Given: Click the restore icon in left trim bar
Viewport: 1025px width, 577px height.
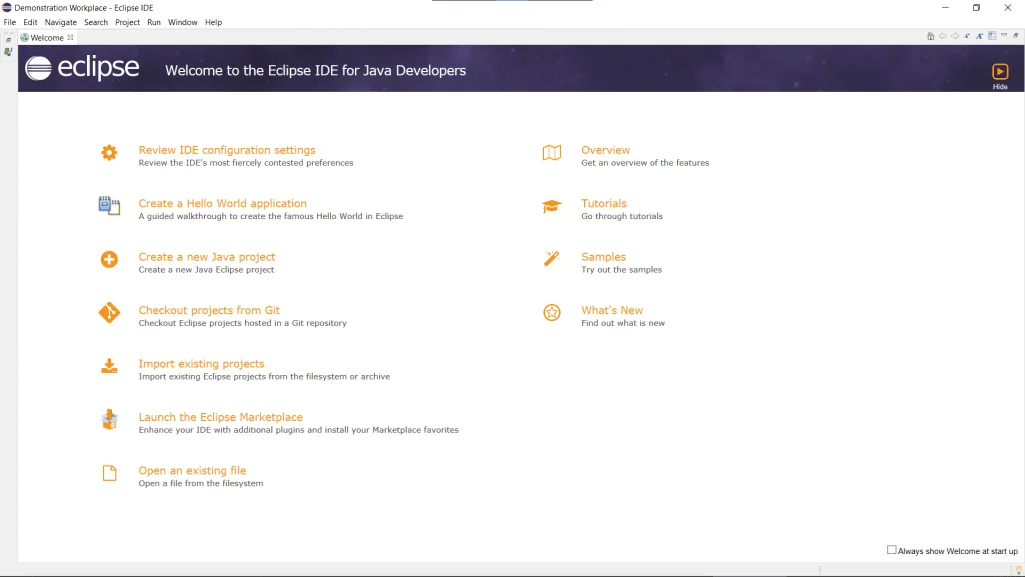Looking at the screenshot, I should click(8, 40).
